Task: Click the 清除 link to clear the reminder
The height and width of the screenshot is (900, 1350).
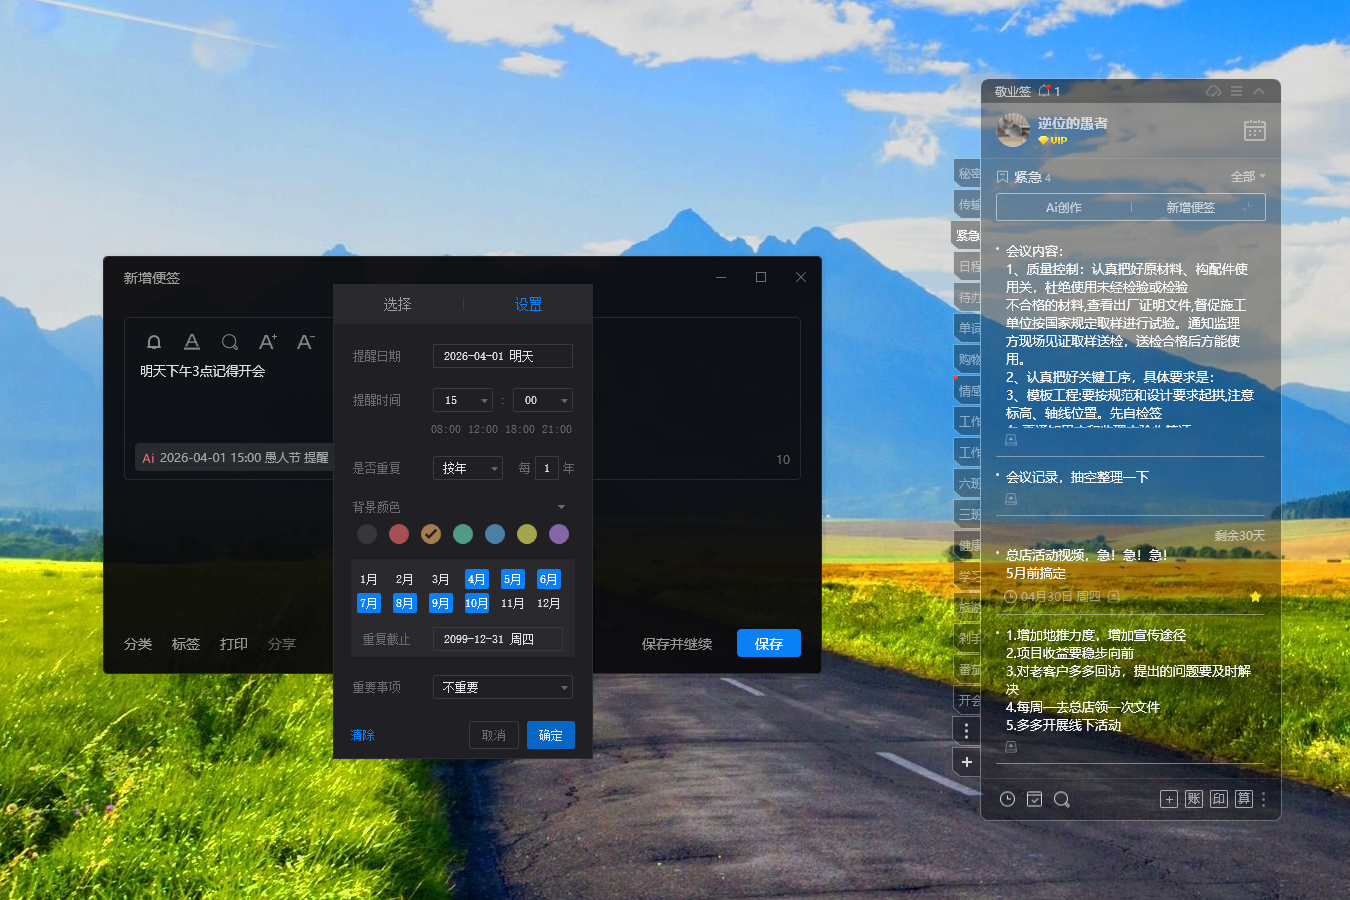Action: [x=362, y=735]
